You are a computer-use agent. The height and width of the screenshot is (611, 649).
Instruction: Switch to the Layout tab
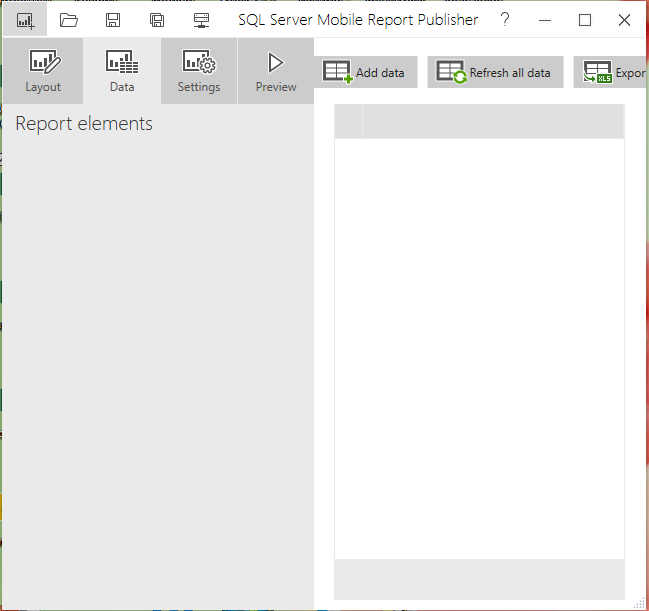pyautogui.click(x=43, y=71)
